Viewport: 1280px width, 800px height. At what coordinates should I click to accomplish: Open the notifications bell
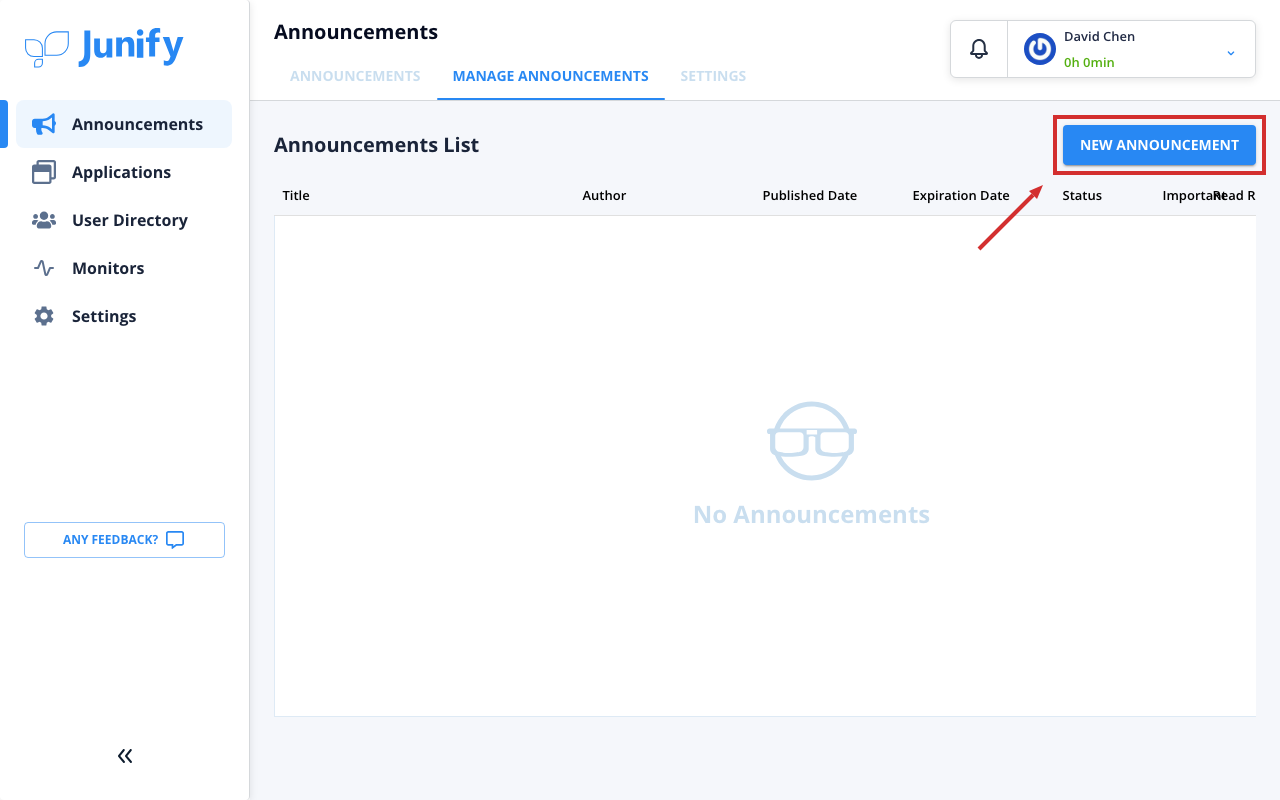(x=979, y=48)
